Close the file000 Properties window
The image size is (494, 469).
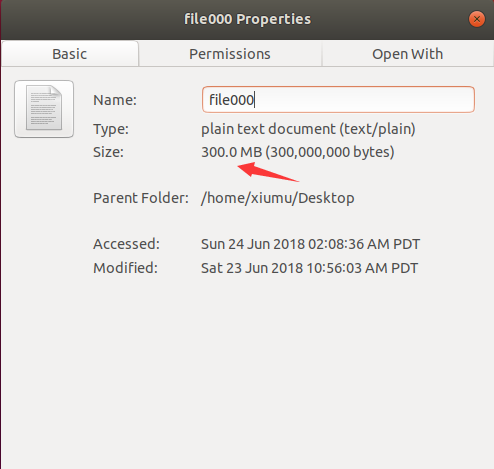pyautogui.click(x=477, y=19)
